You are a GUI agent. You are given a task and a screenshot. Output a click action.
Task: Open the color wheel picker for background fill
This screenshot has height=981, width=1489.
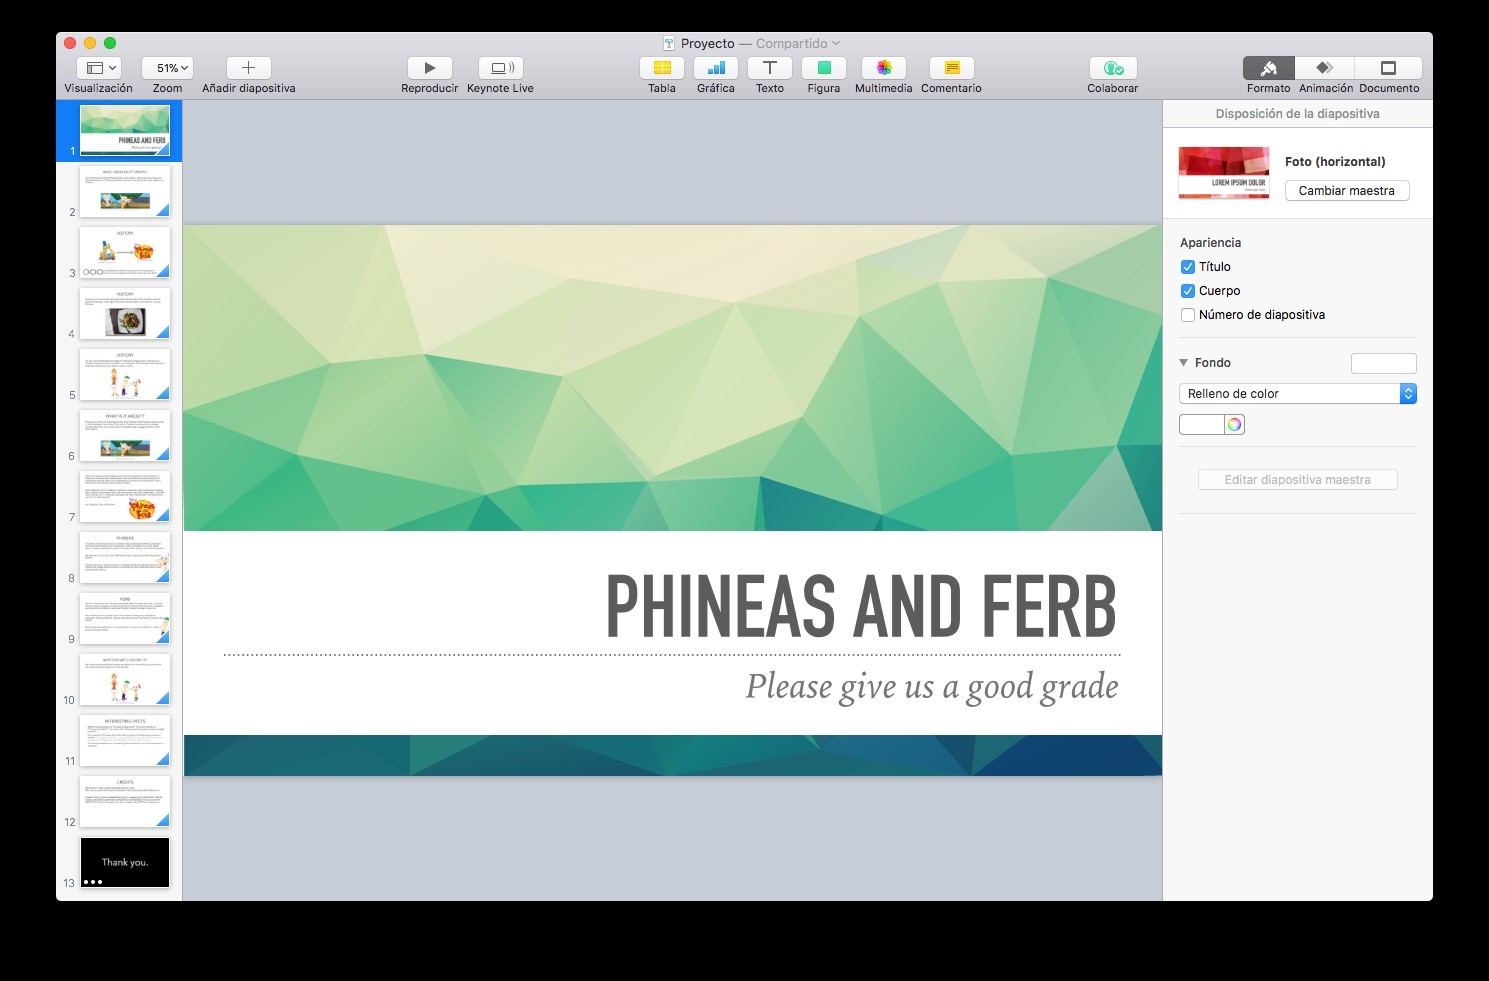(1235, 425)
